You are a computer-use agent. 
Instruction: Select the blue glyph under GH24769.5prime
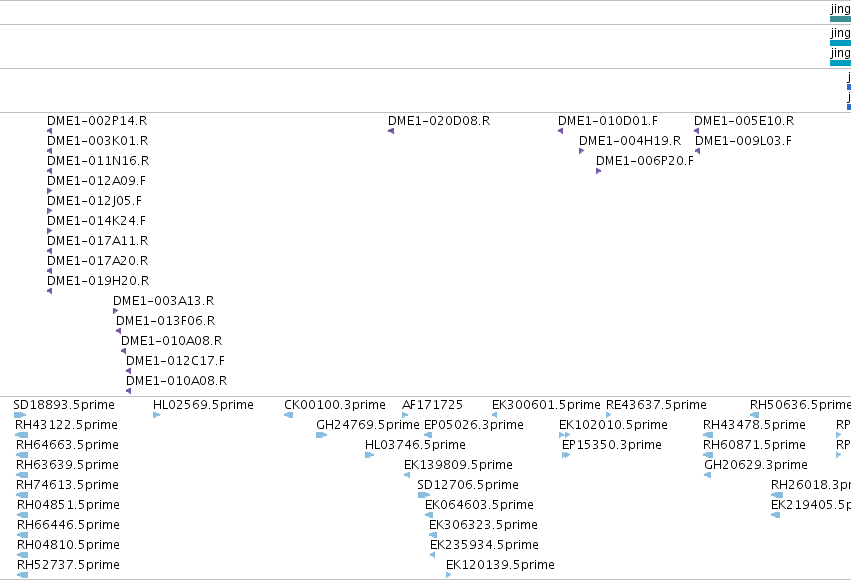(322, 435)
